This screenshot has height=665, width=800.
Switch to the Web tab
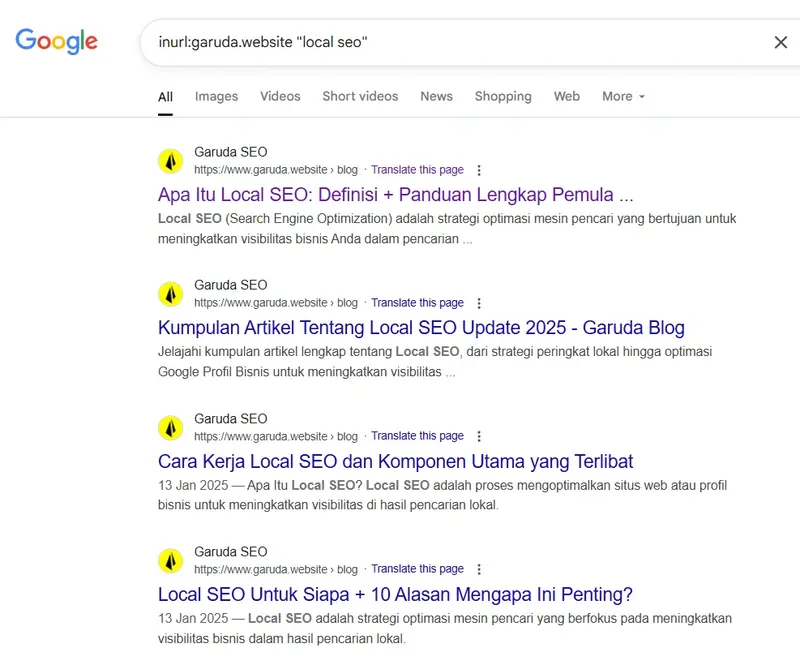[567, 96]
